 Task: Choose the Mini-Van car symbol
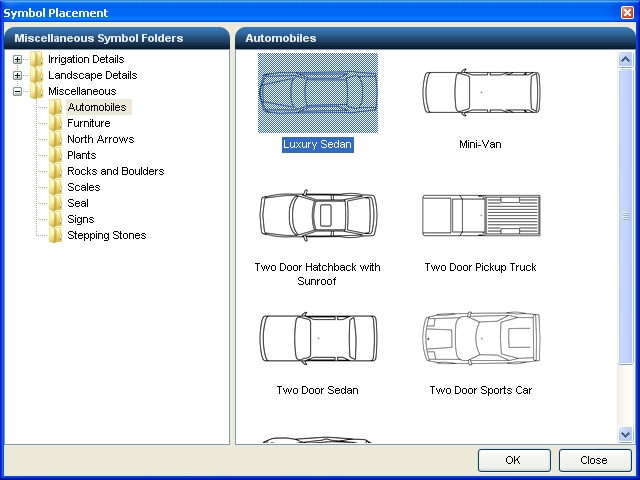point(480,93)
